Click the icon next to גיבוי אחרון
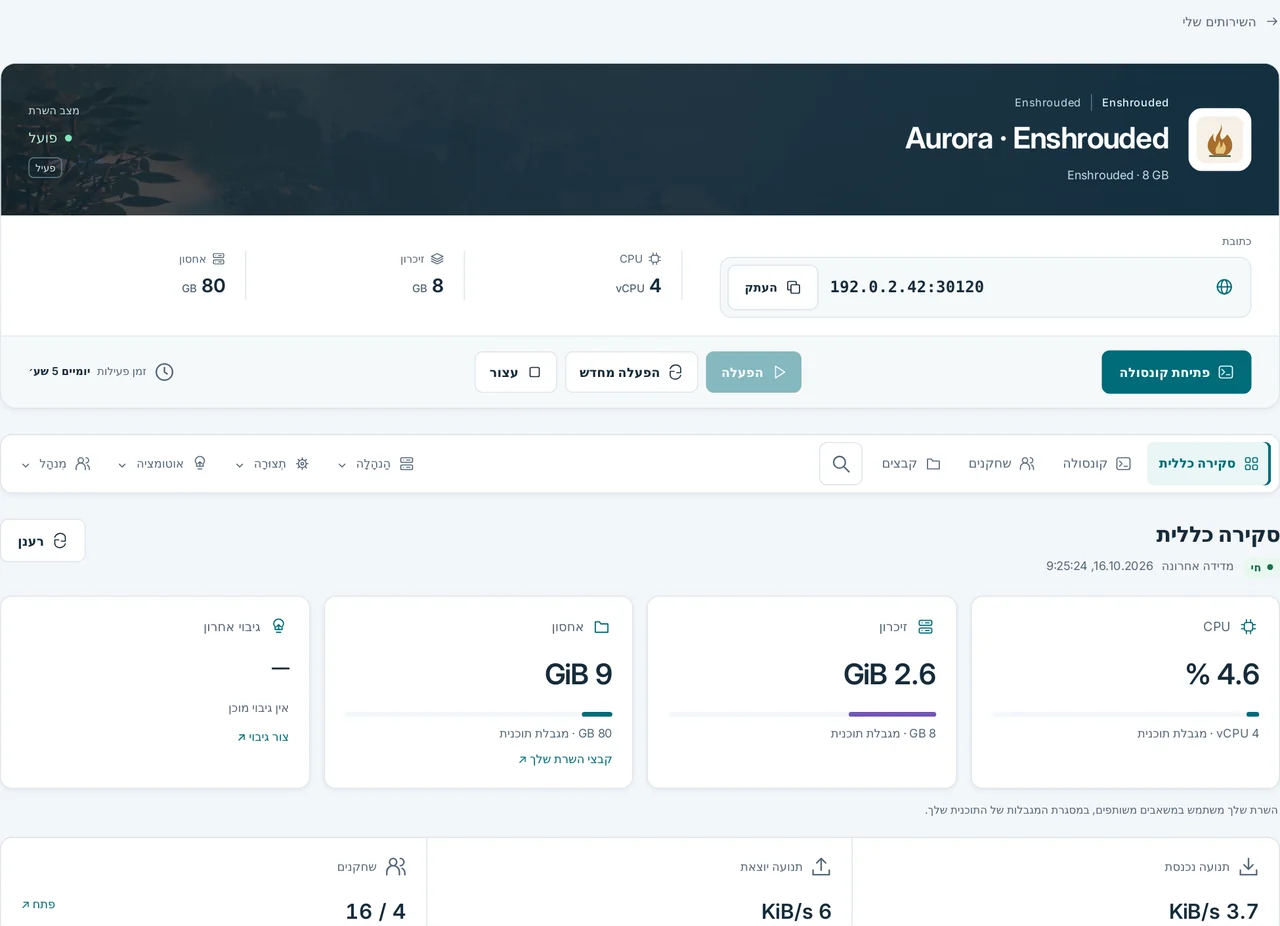 (278, 627)
